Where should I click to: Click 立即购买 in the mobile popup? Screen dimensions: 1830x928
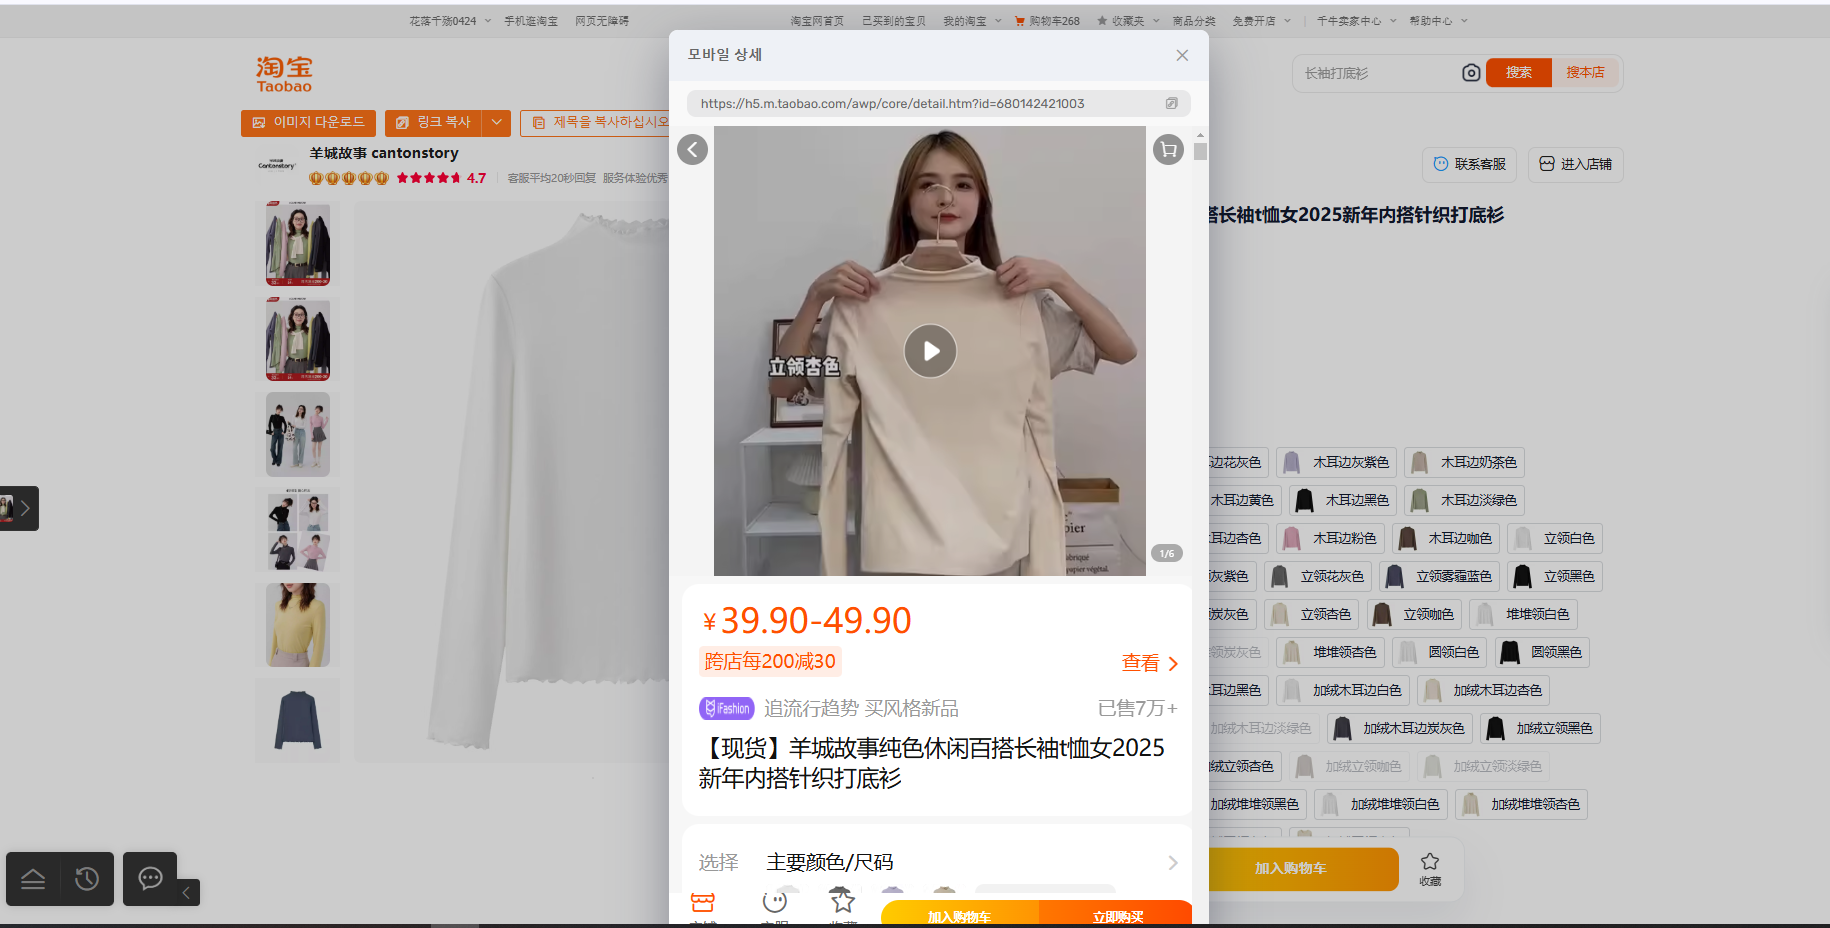[1117, 914]
